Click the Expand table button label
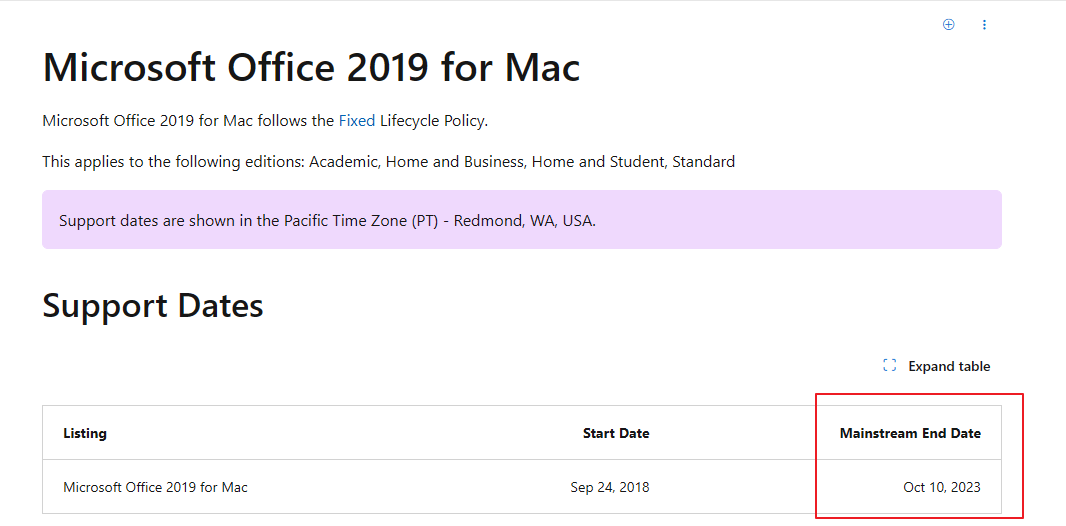The image size is (1066, 526). tap(949, 366)
